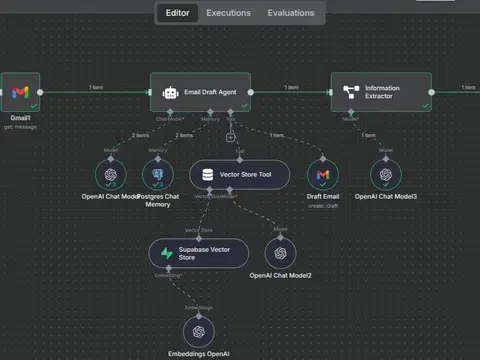Click the Memory diamond above Postgres Chat Memory
Image resolution: width=480 pixels, height=360 pixels.
(x=158, y=159)
